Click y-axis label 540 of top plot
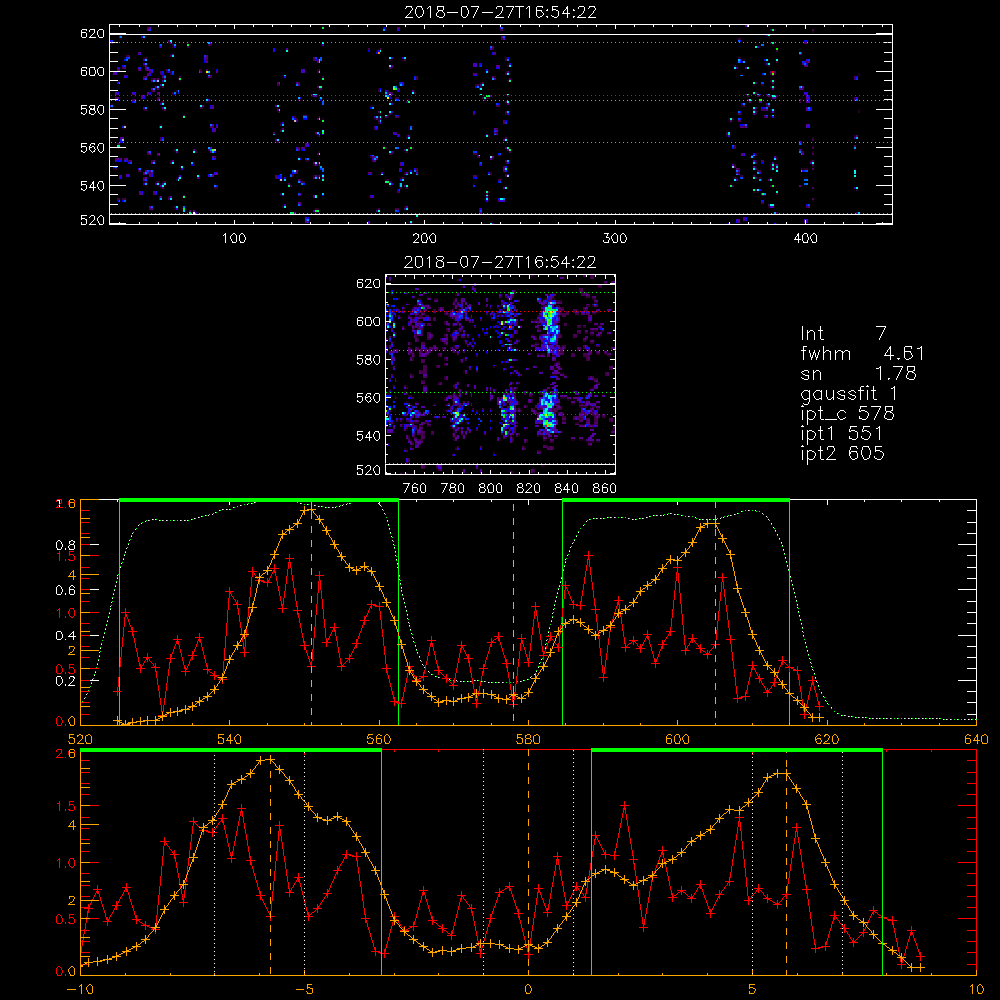The image size is (1000, 1000). [92, 186]
